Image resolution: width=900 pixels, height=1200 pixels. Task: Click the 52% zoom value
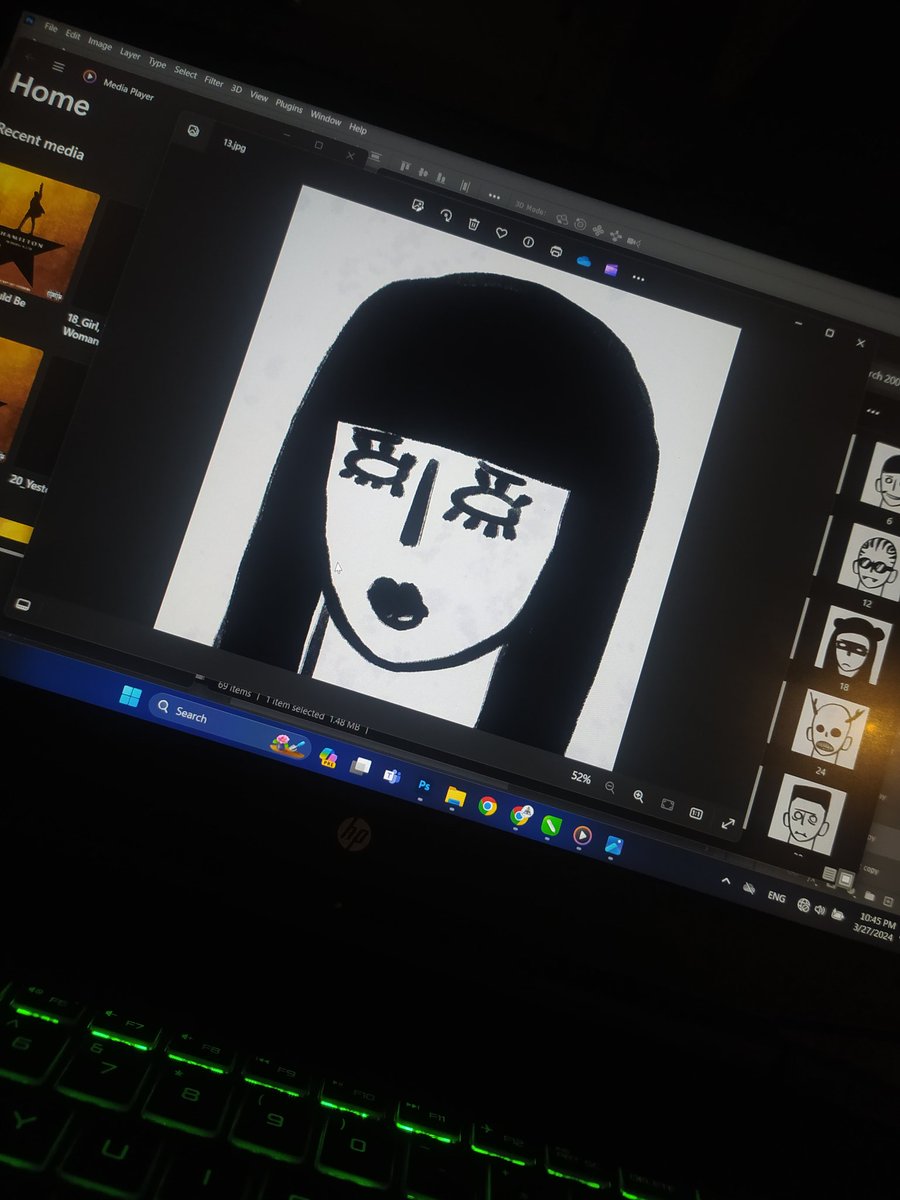click(x=581, y=778)
